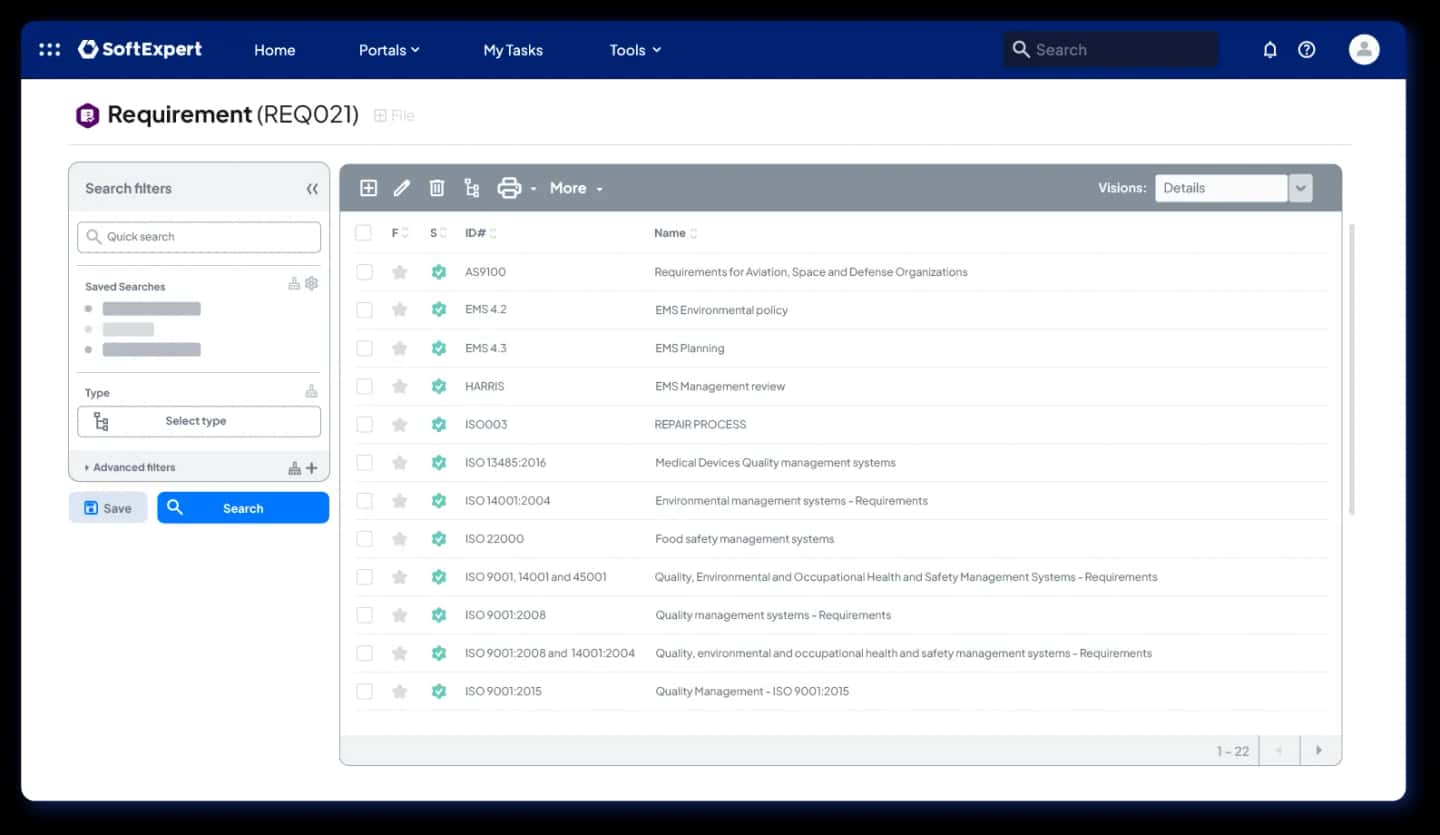
Task: Open the structure hierarchy icon in toolbar
Action: [472, 188]
